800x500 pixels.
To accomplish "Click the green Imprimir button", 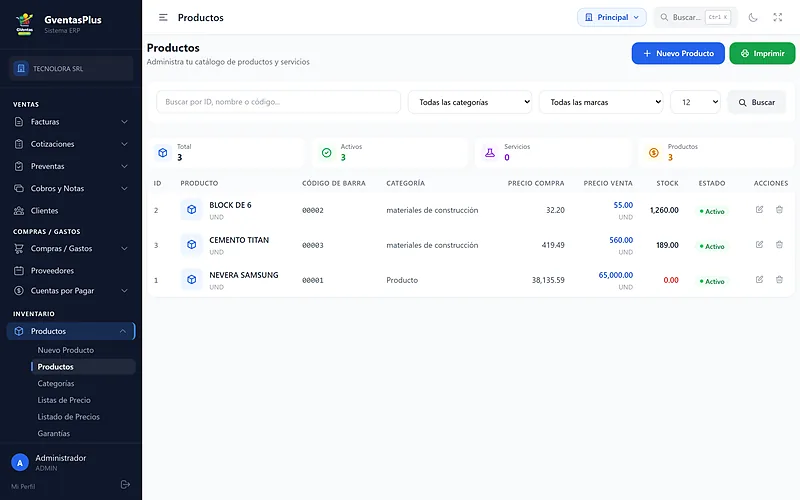I will (x=762, y=53).
